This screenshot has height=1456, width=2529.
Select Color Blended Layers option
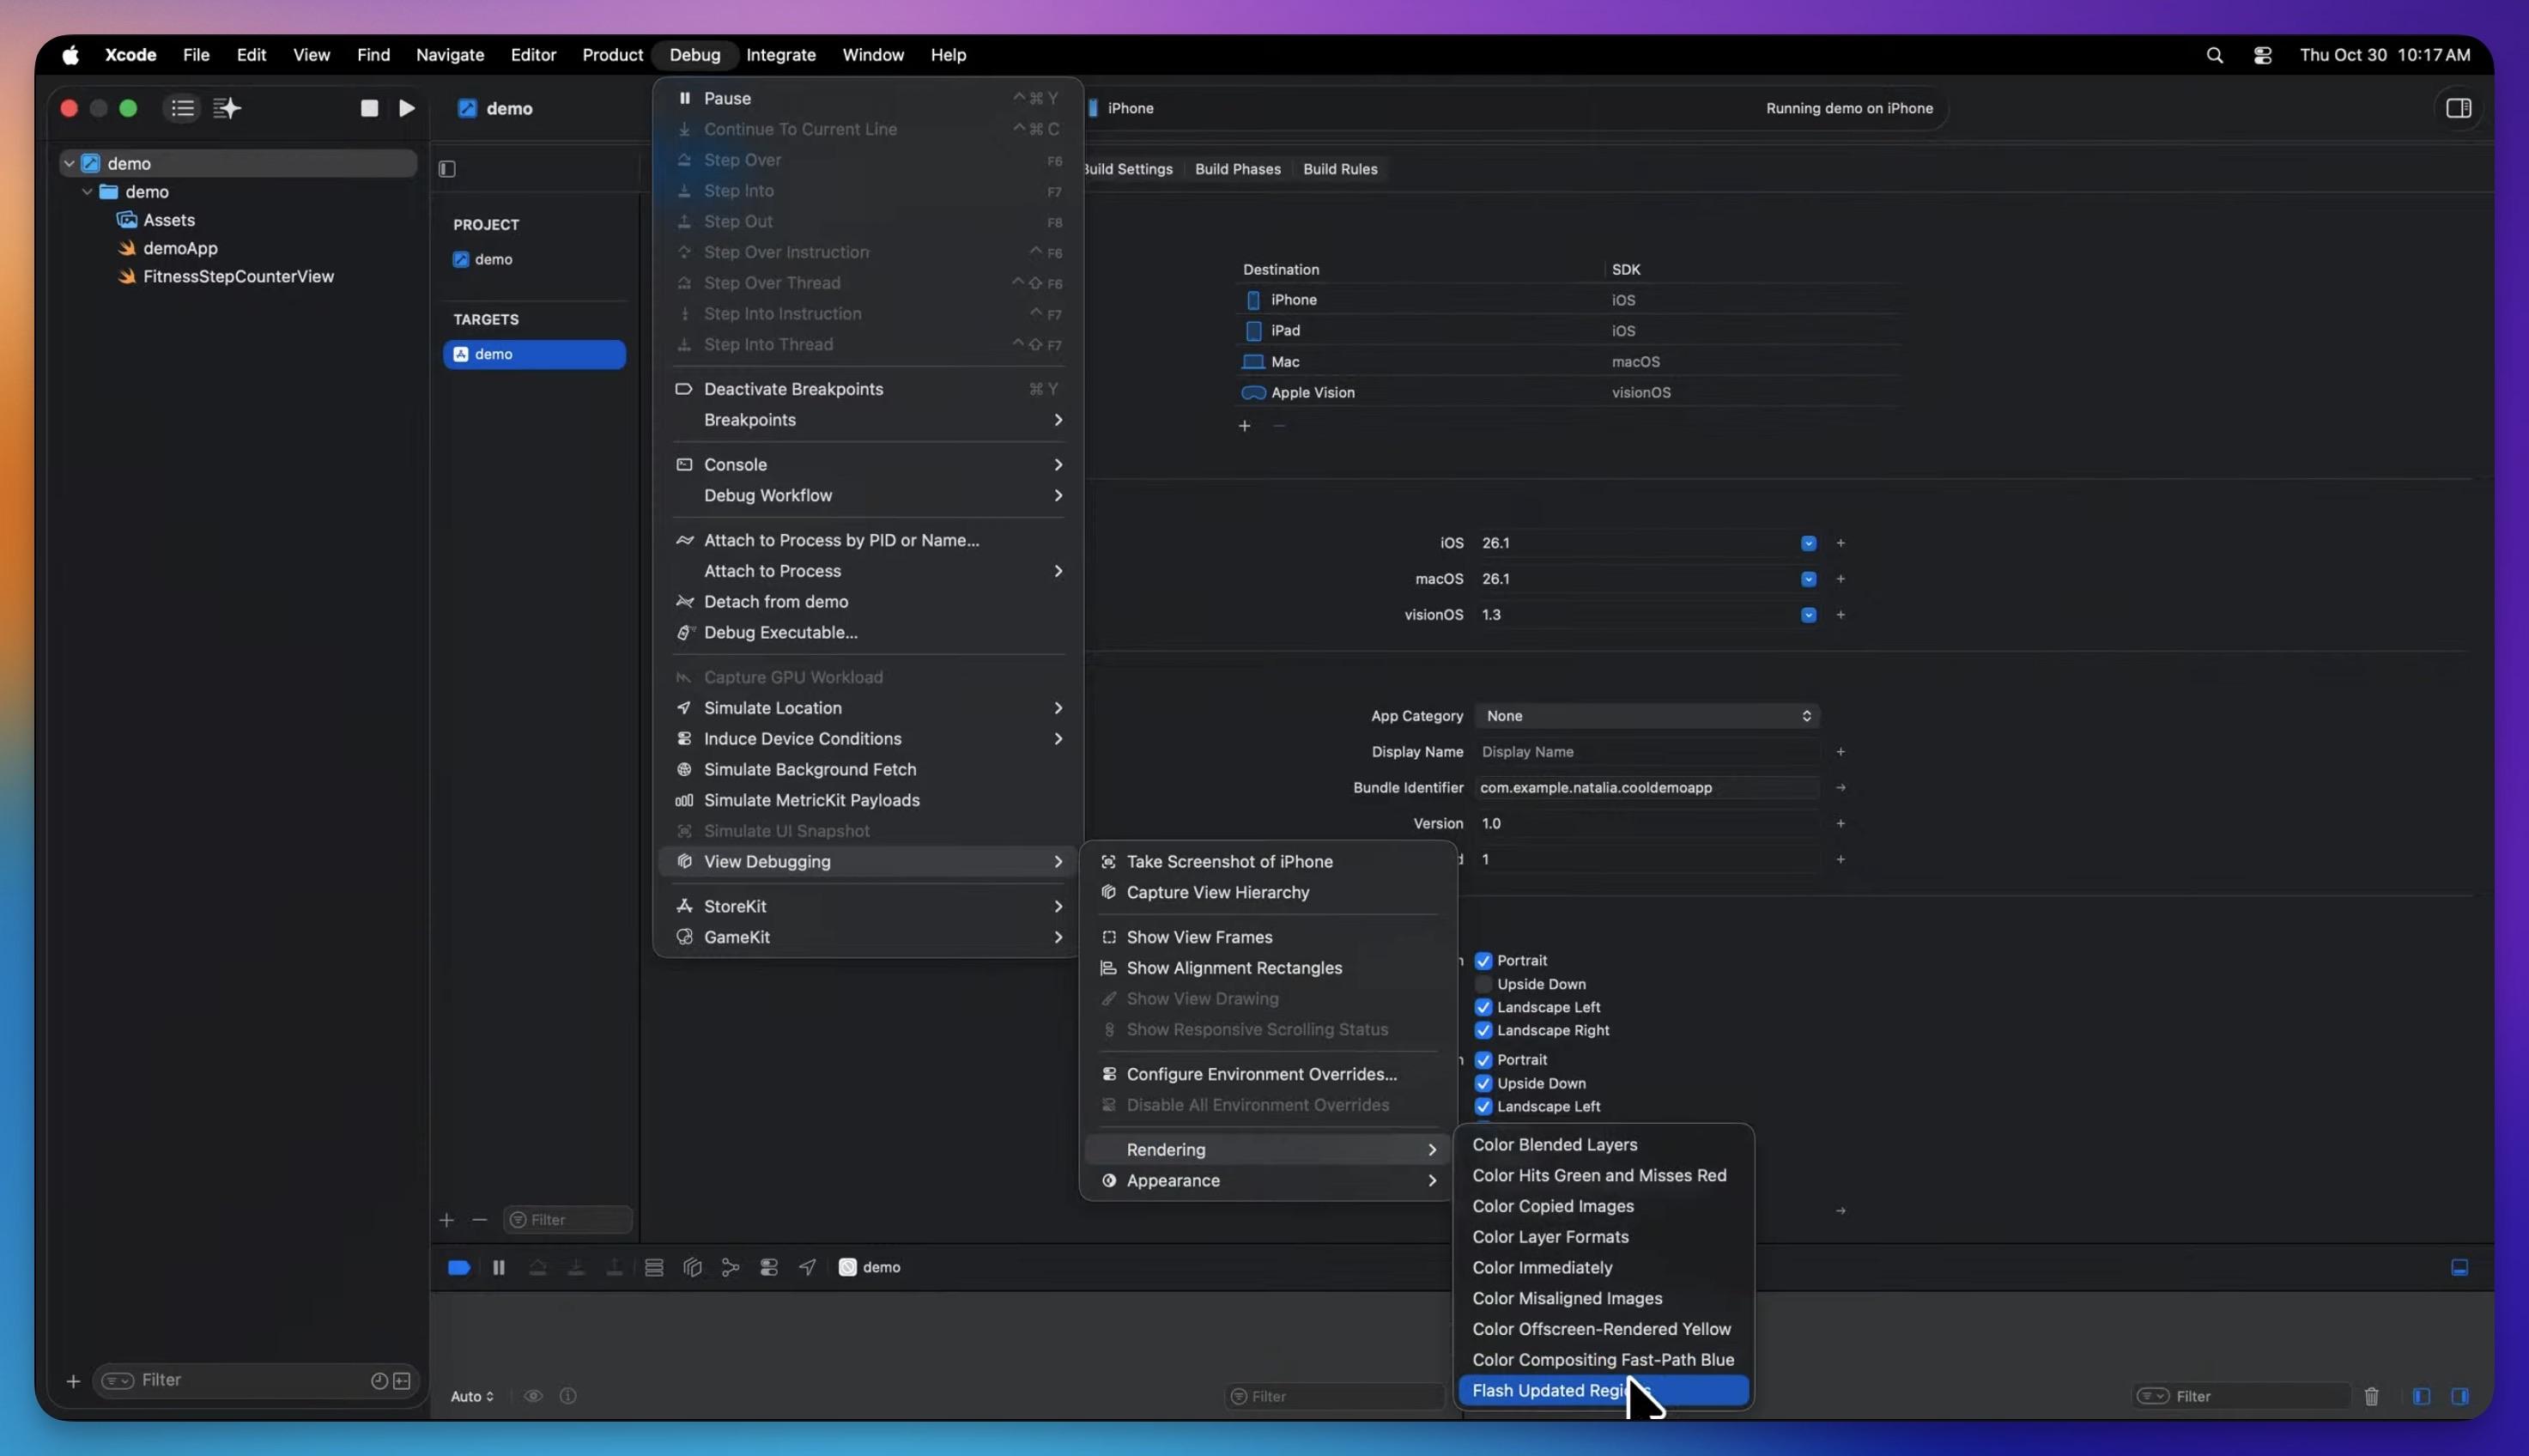pos(1603,1145)
